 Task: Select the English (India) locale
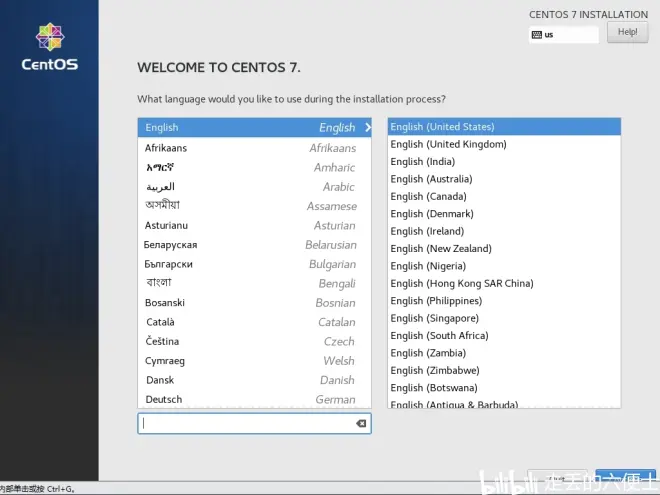[504, 162]
